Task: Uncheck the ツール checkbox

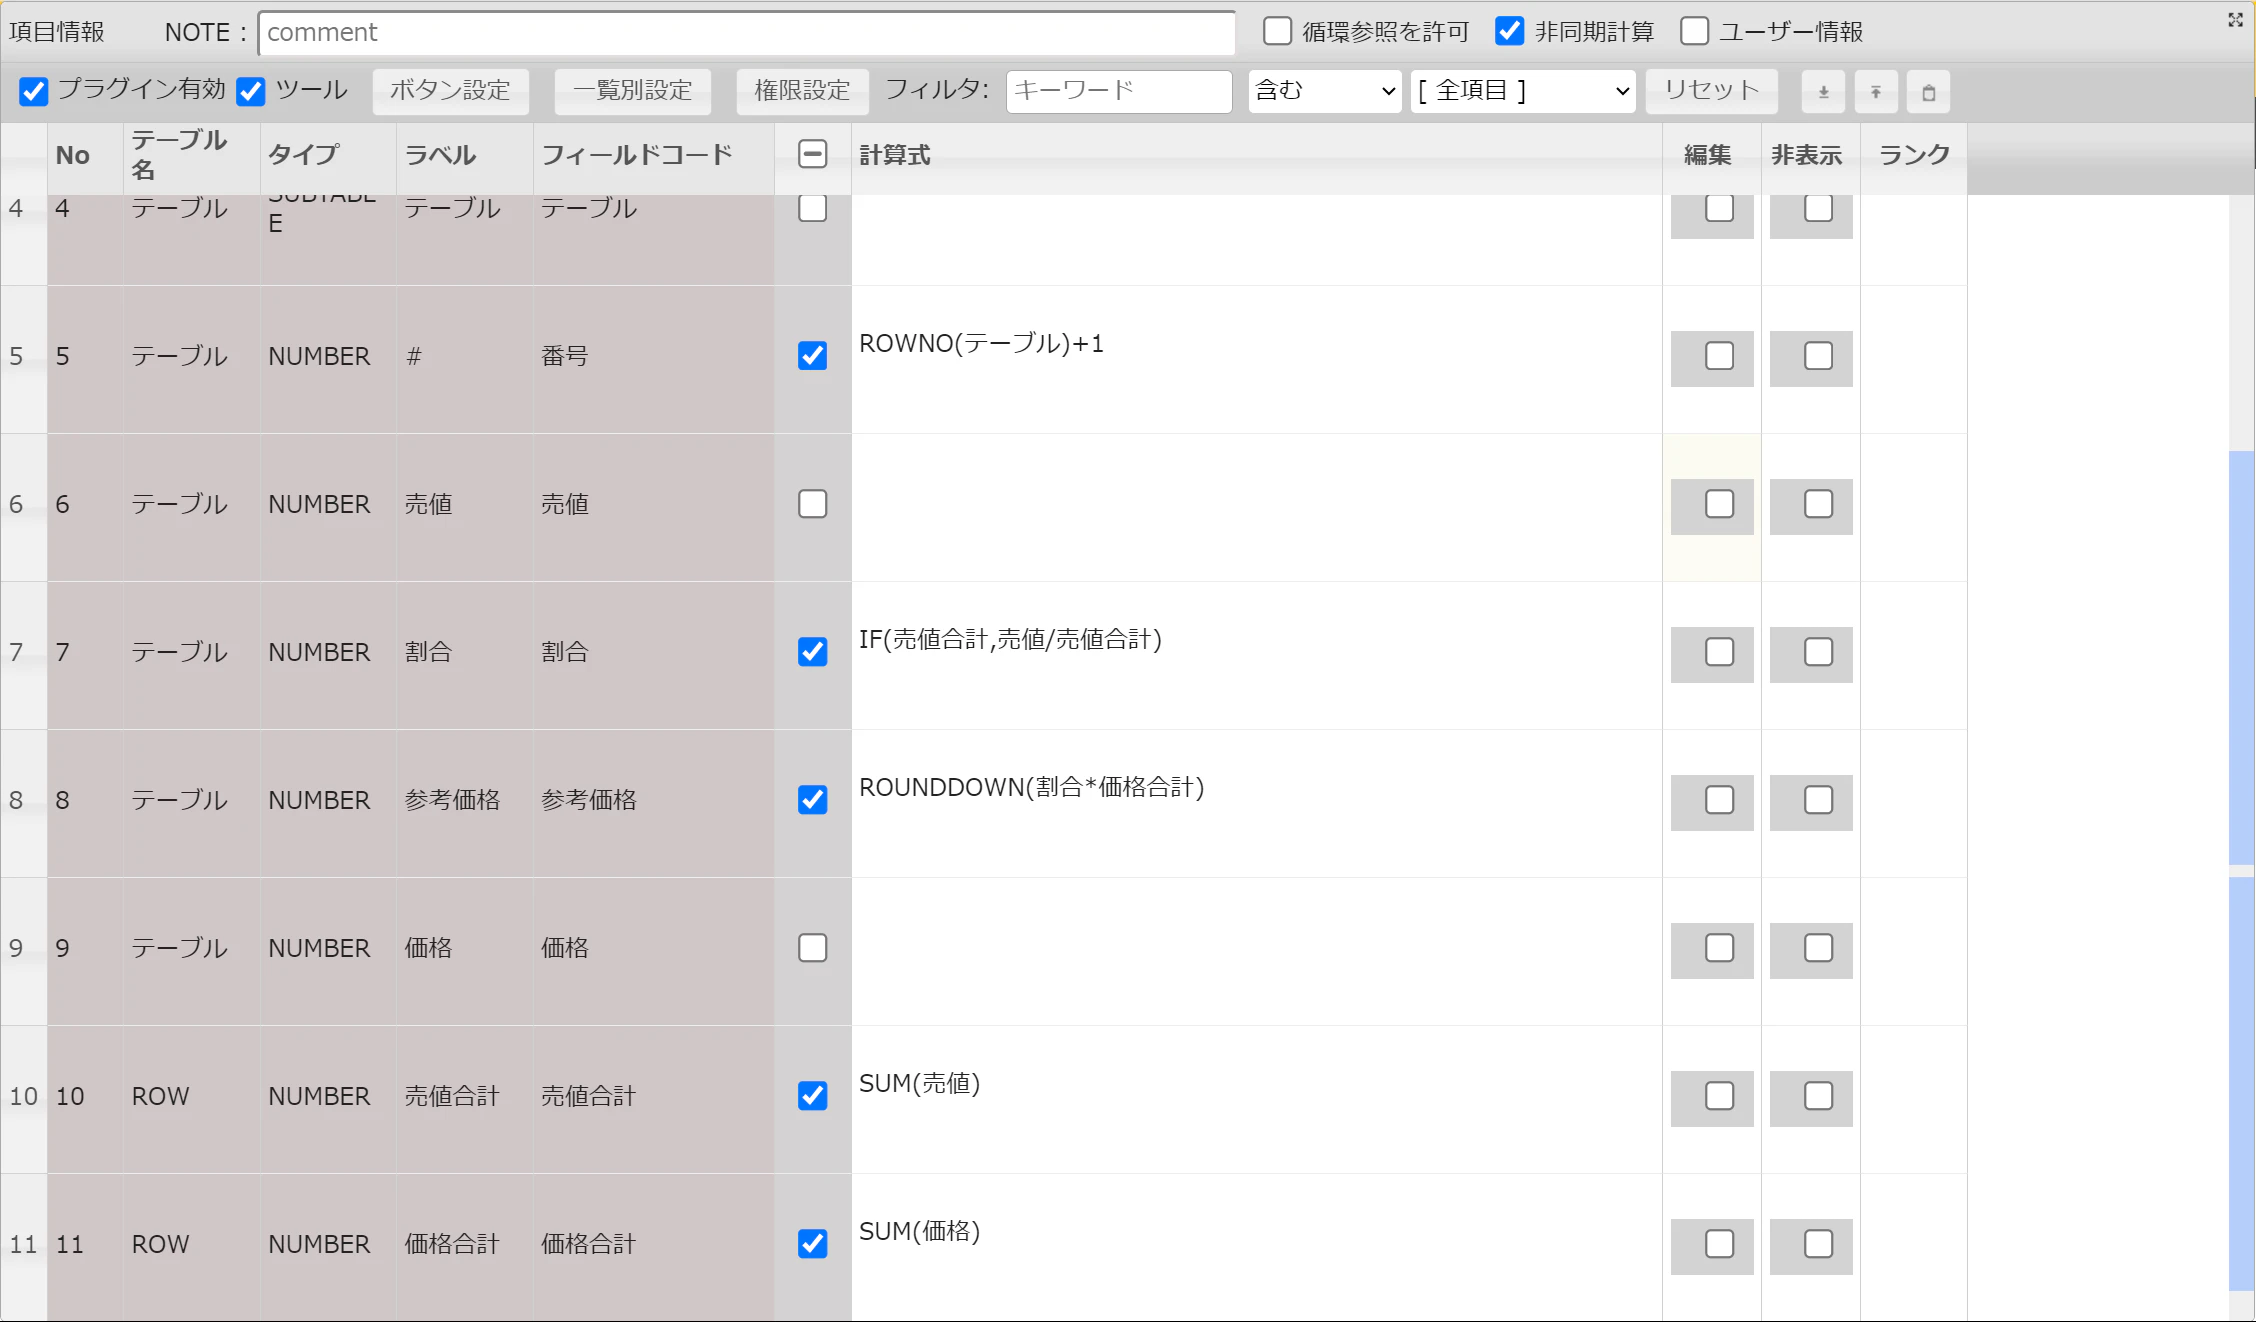Action: [251, 91]
